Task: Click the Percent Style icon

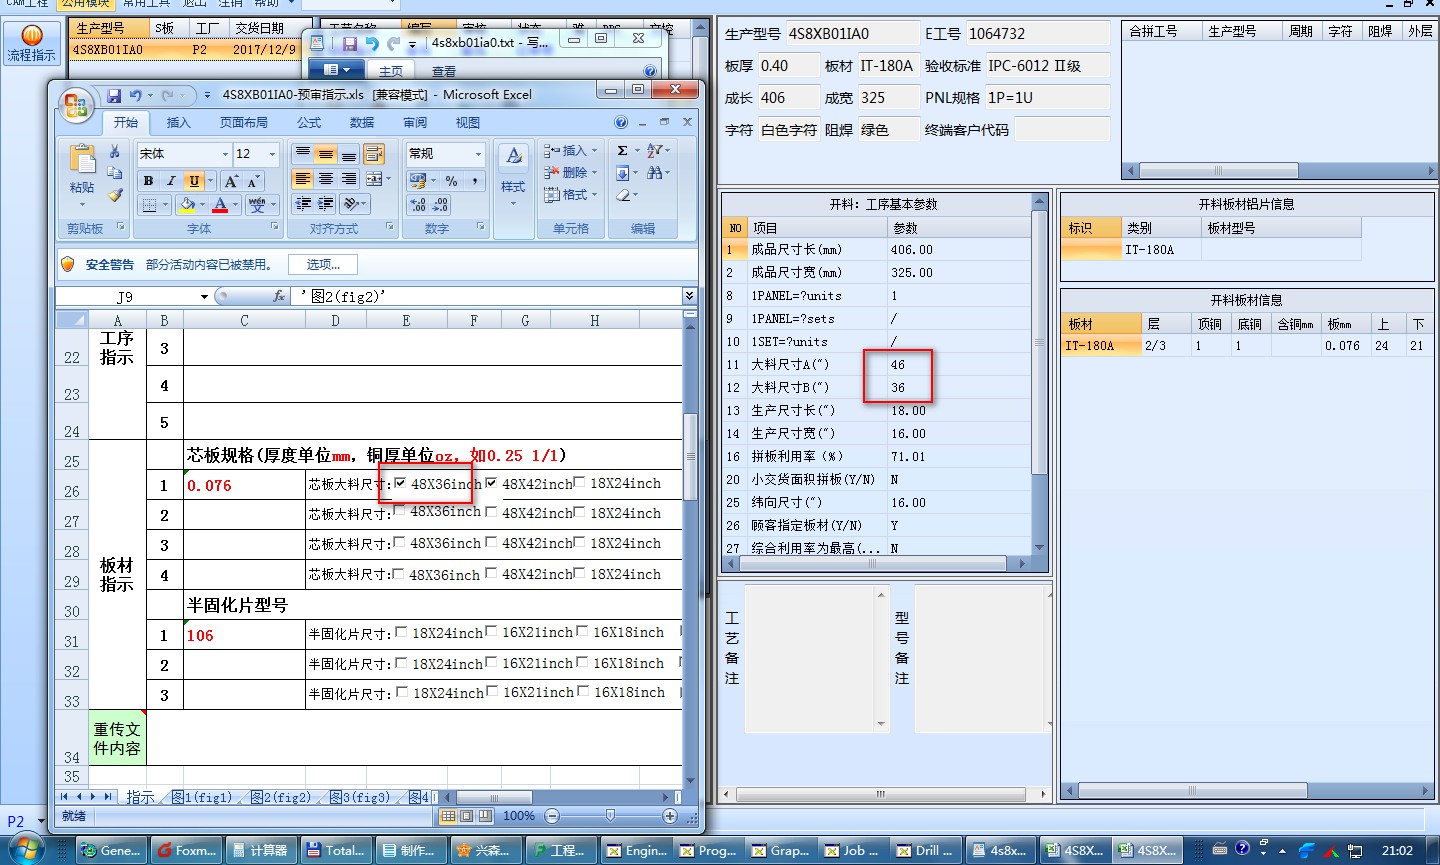Action: tap(452, 181)
